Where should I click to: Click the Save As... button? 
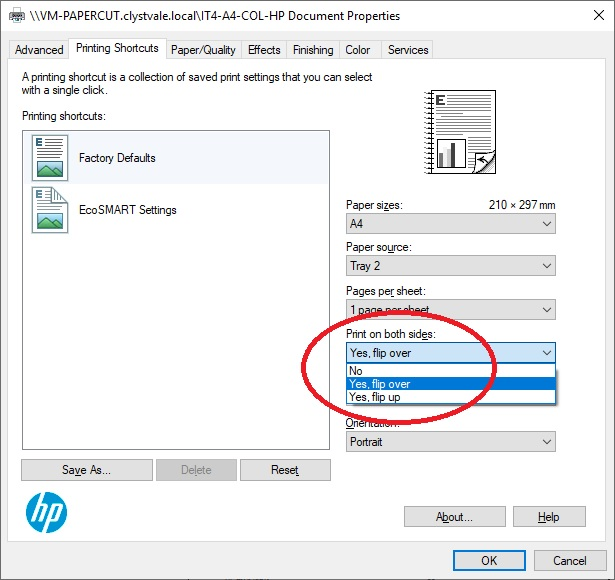point(87,470)
